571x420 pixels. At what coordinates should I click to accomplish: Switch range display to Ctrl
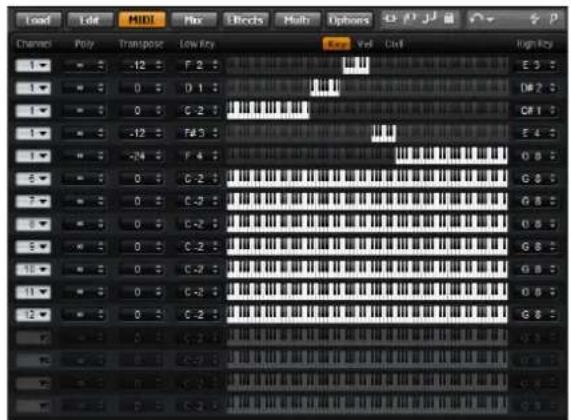point(394,44)
